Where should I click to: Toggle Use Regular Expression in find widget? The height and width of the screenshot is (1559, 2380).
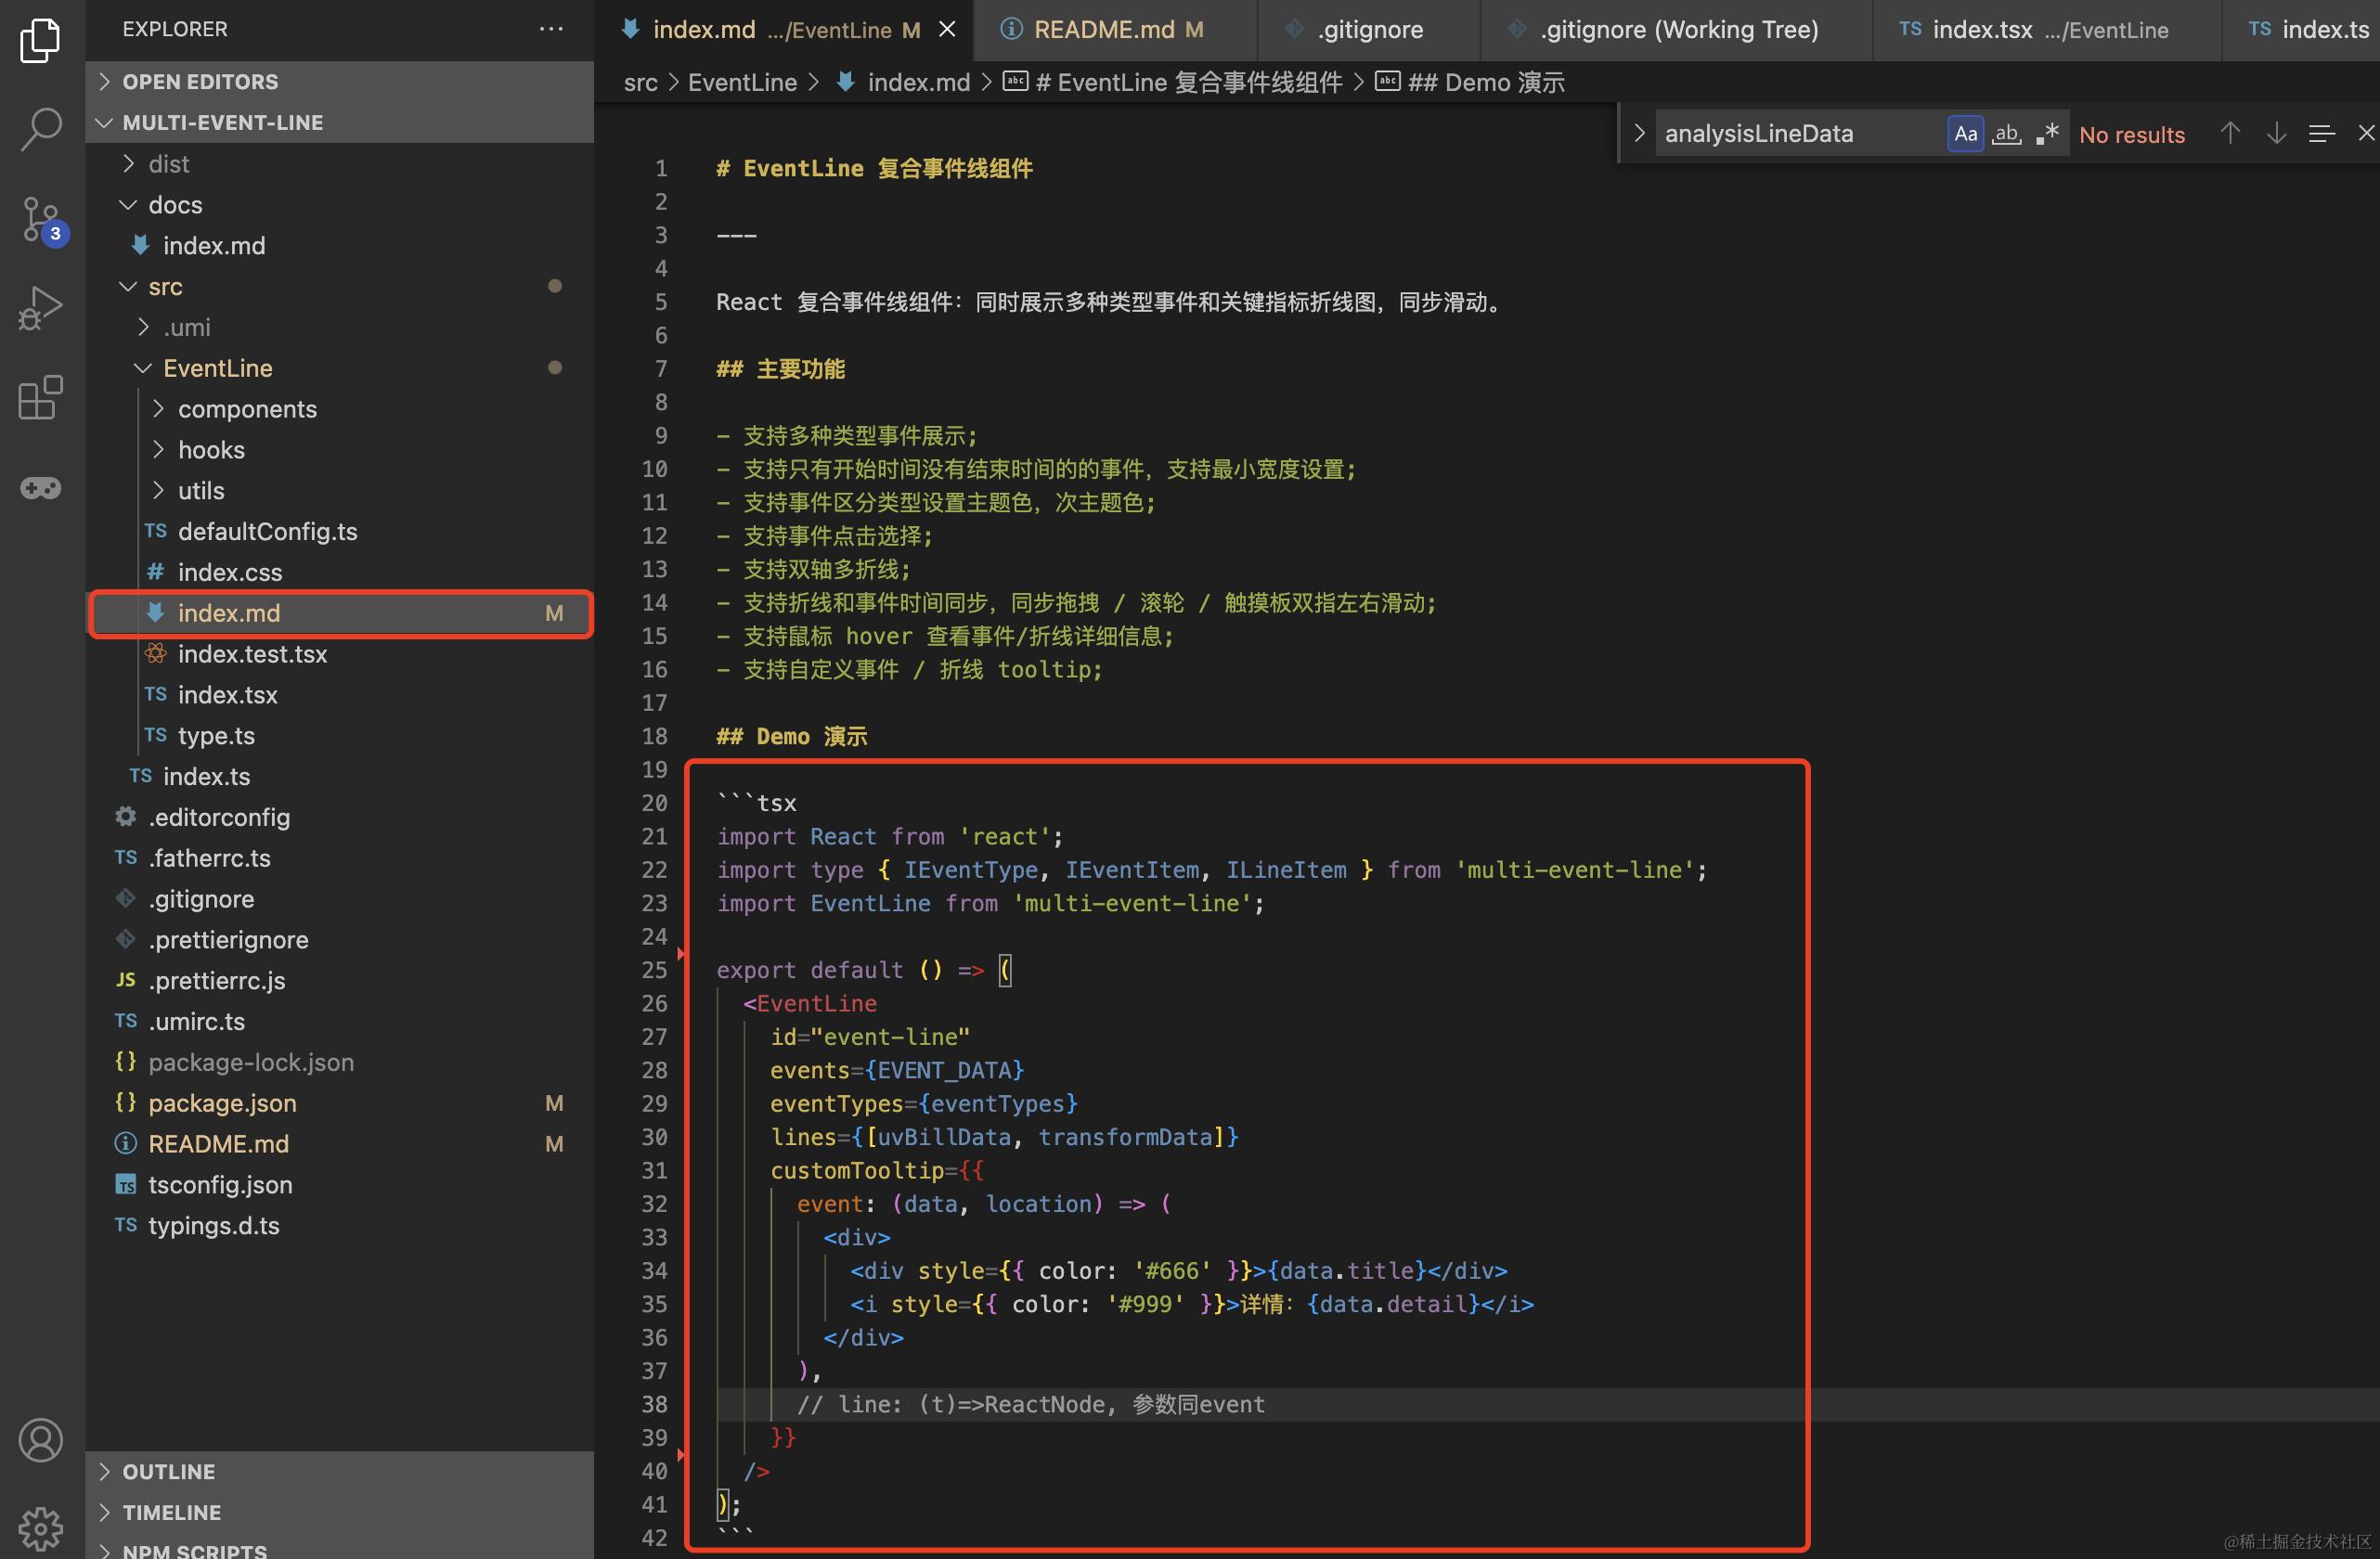pyautogui.click(x=2047, y=133)
